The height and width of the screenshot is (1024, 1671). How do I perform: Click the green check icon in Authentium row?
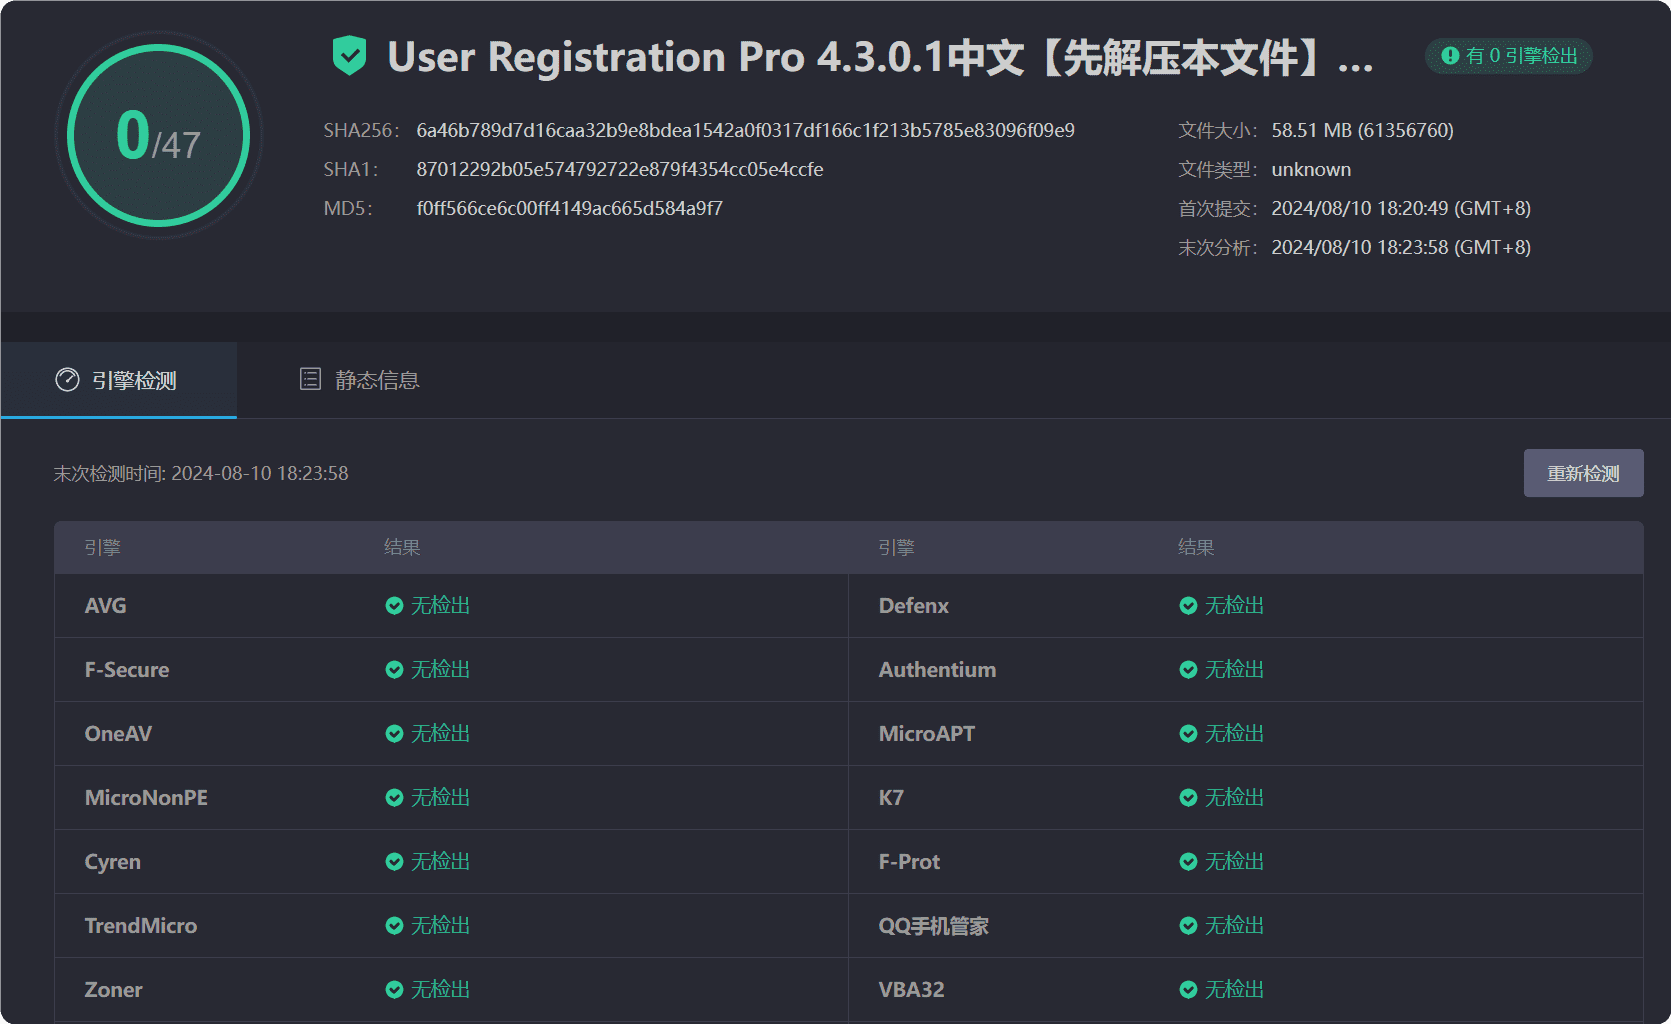(x=1188, y=670)
